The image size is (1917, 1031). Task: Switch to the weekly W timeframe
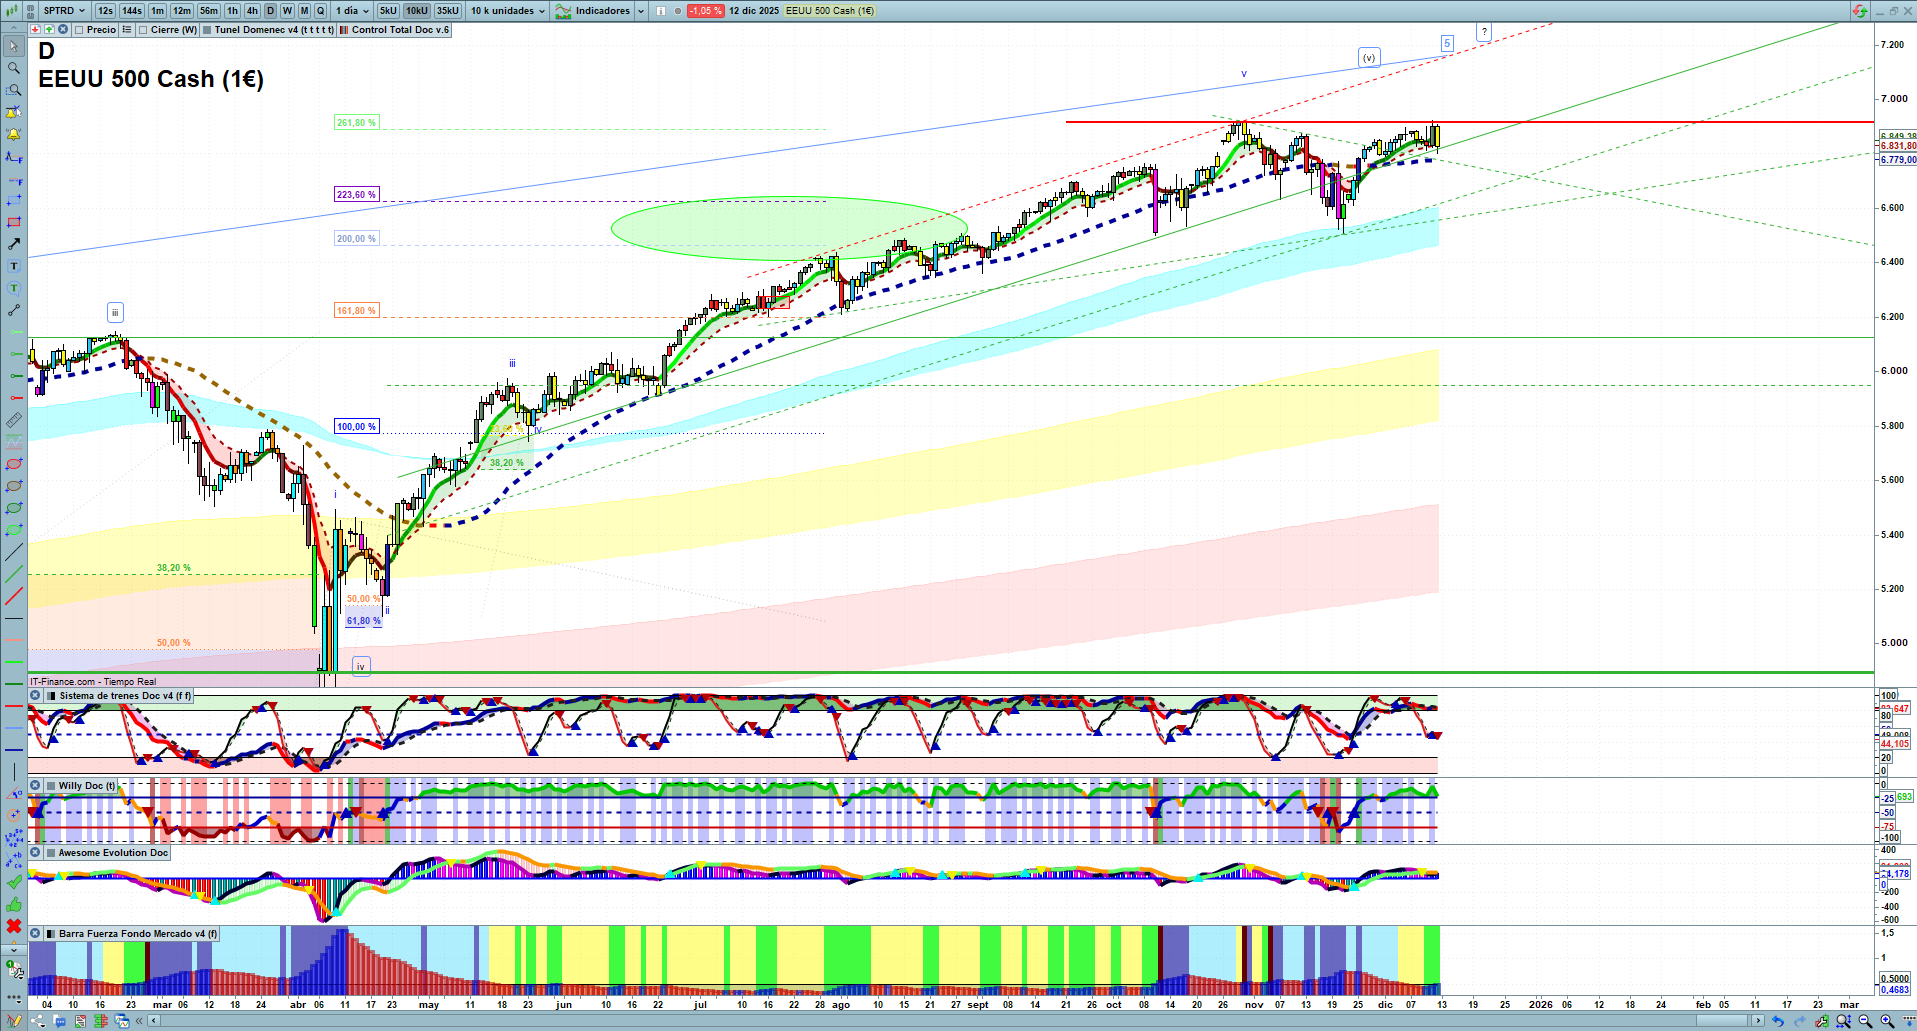coord(288,11)
